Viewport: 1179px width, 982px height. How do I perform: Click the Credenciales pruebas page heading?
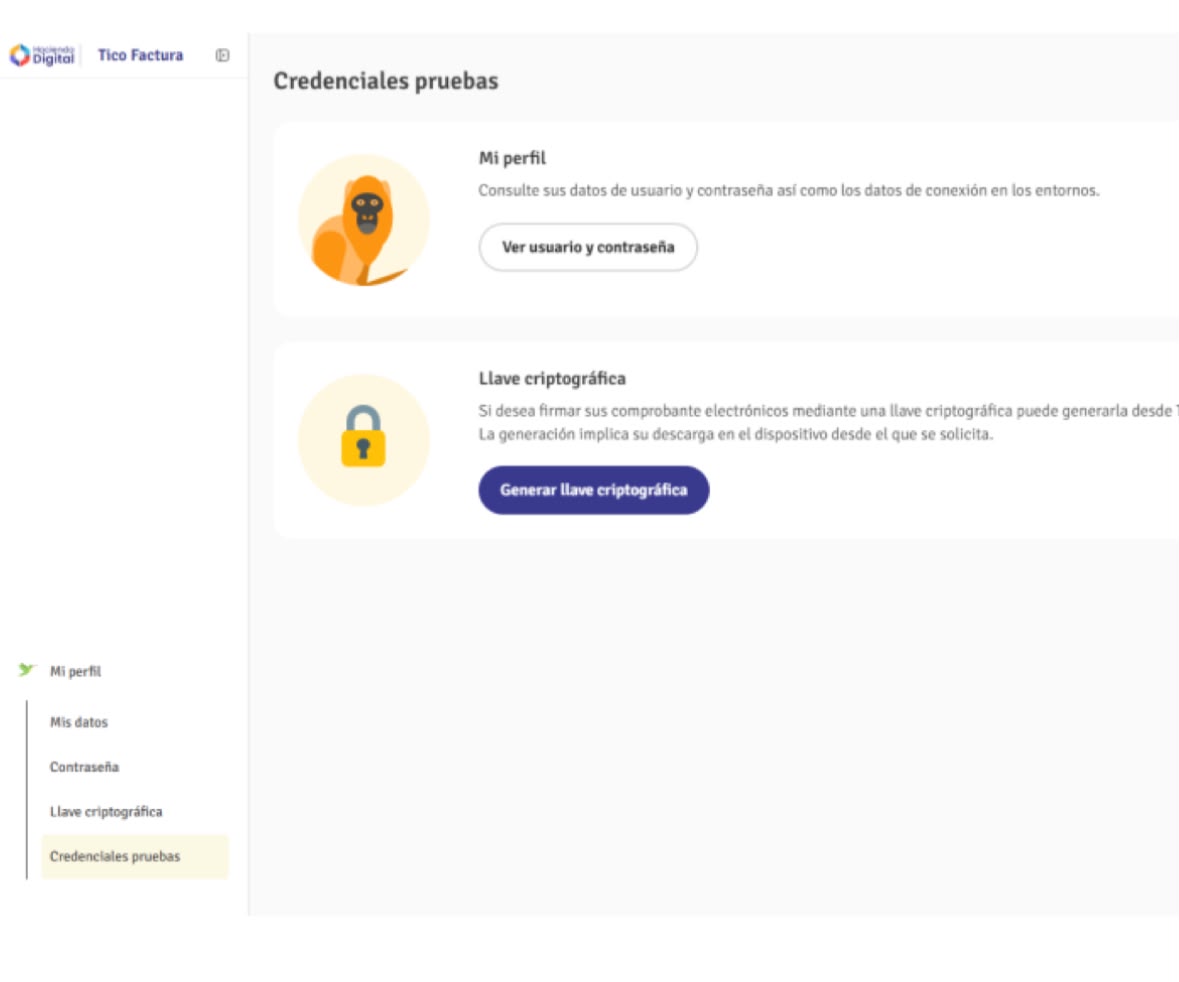pyautogui.click(x=386, y=81)
